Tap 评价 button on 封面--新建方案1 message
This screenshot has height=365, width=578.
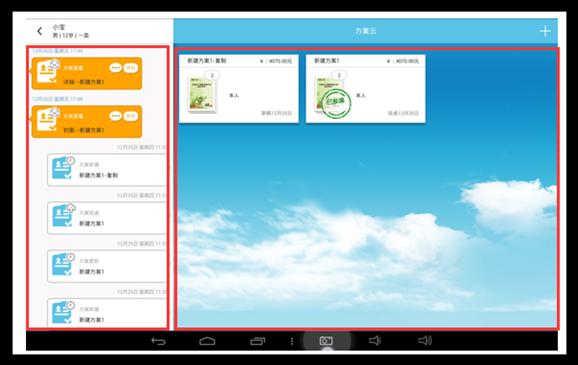(x=130, y=116)
